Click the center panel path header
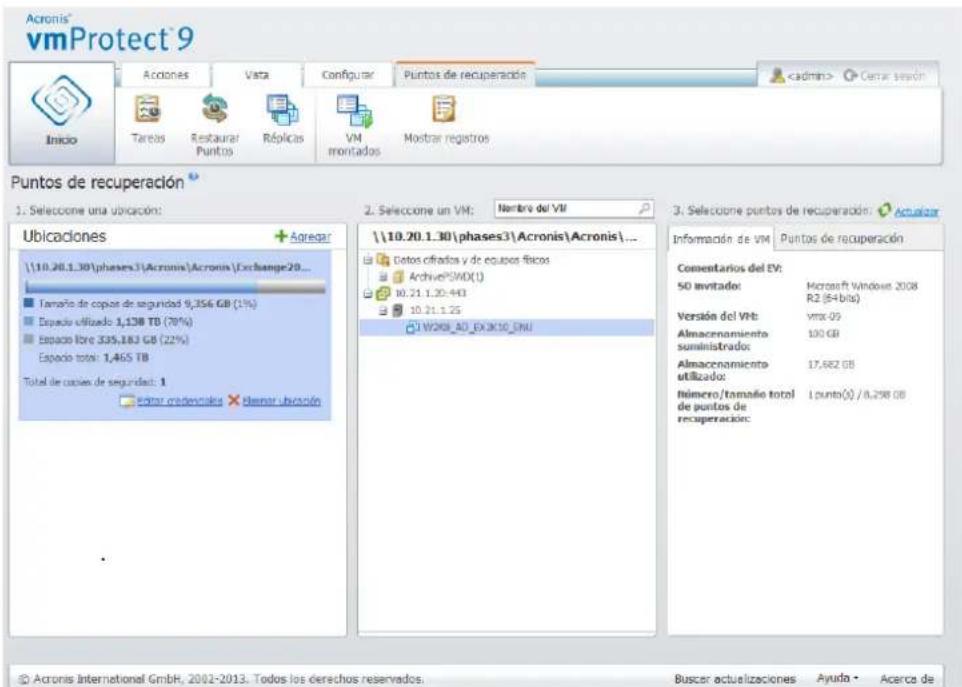 coord(504,237)
